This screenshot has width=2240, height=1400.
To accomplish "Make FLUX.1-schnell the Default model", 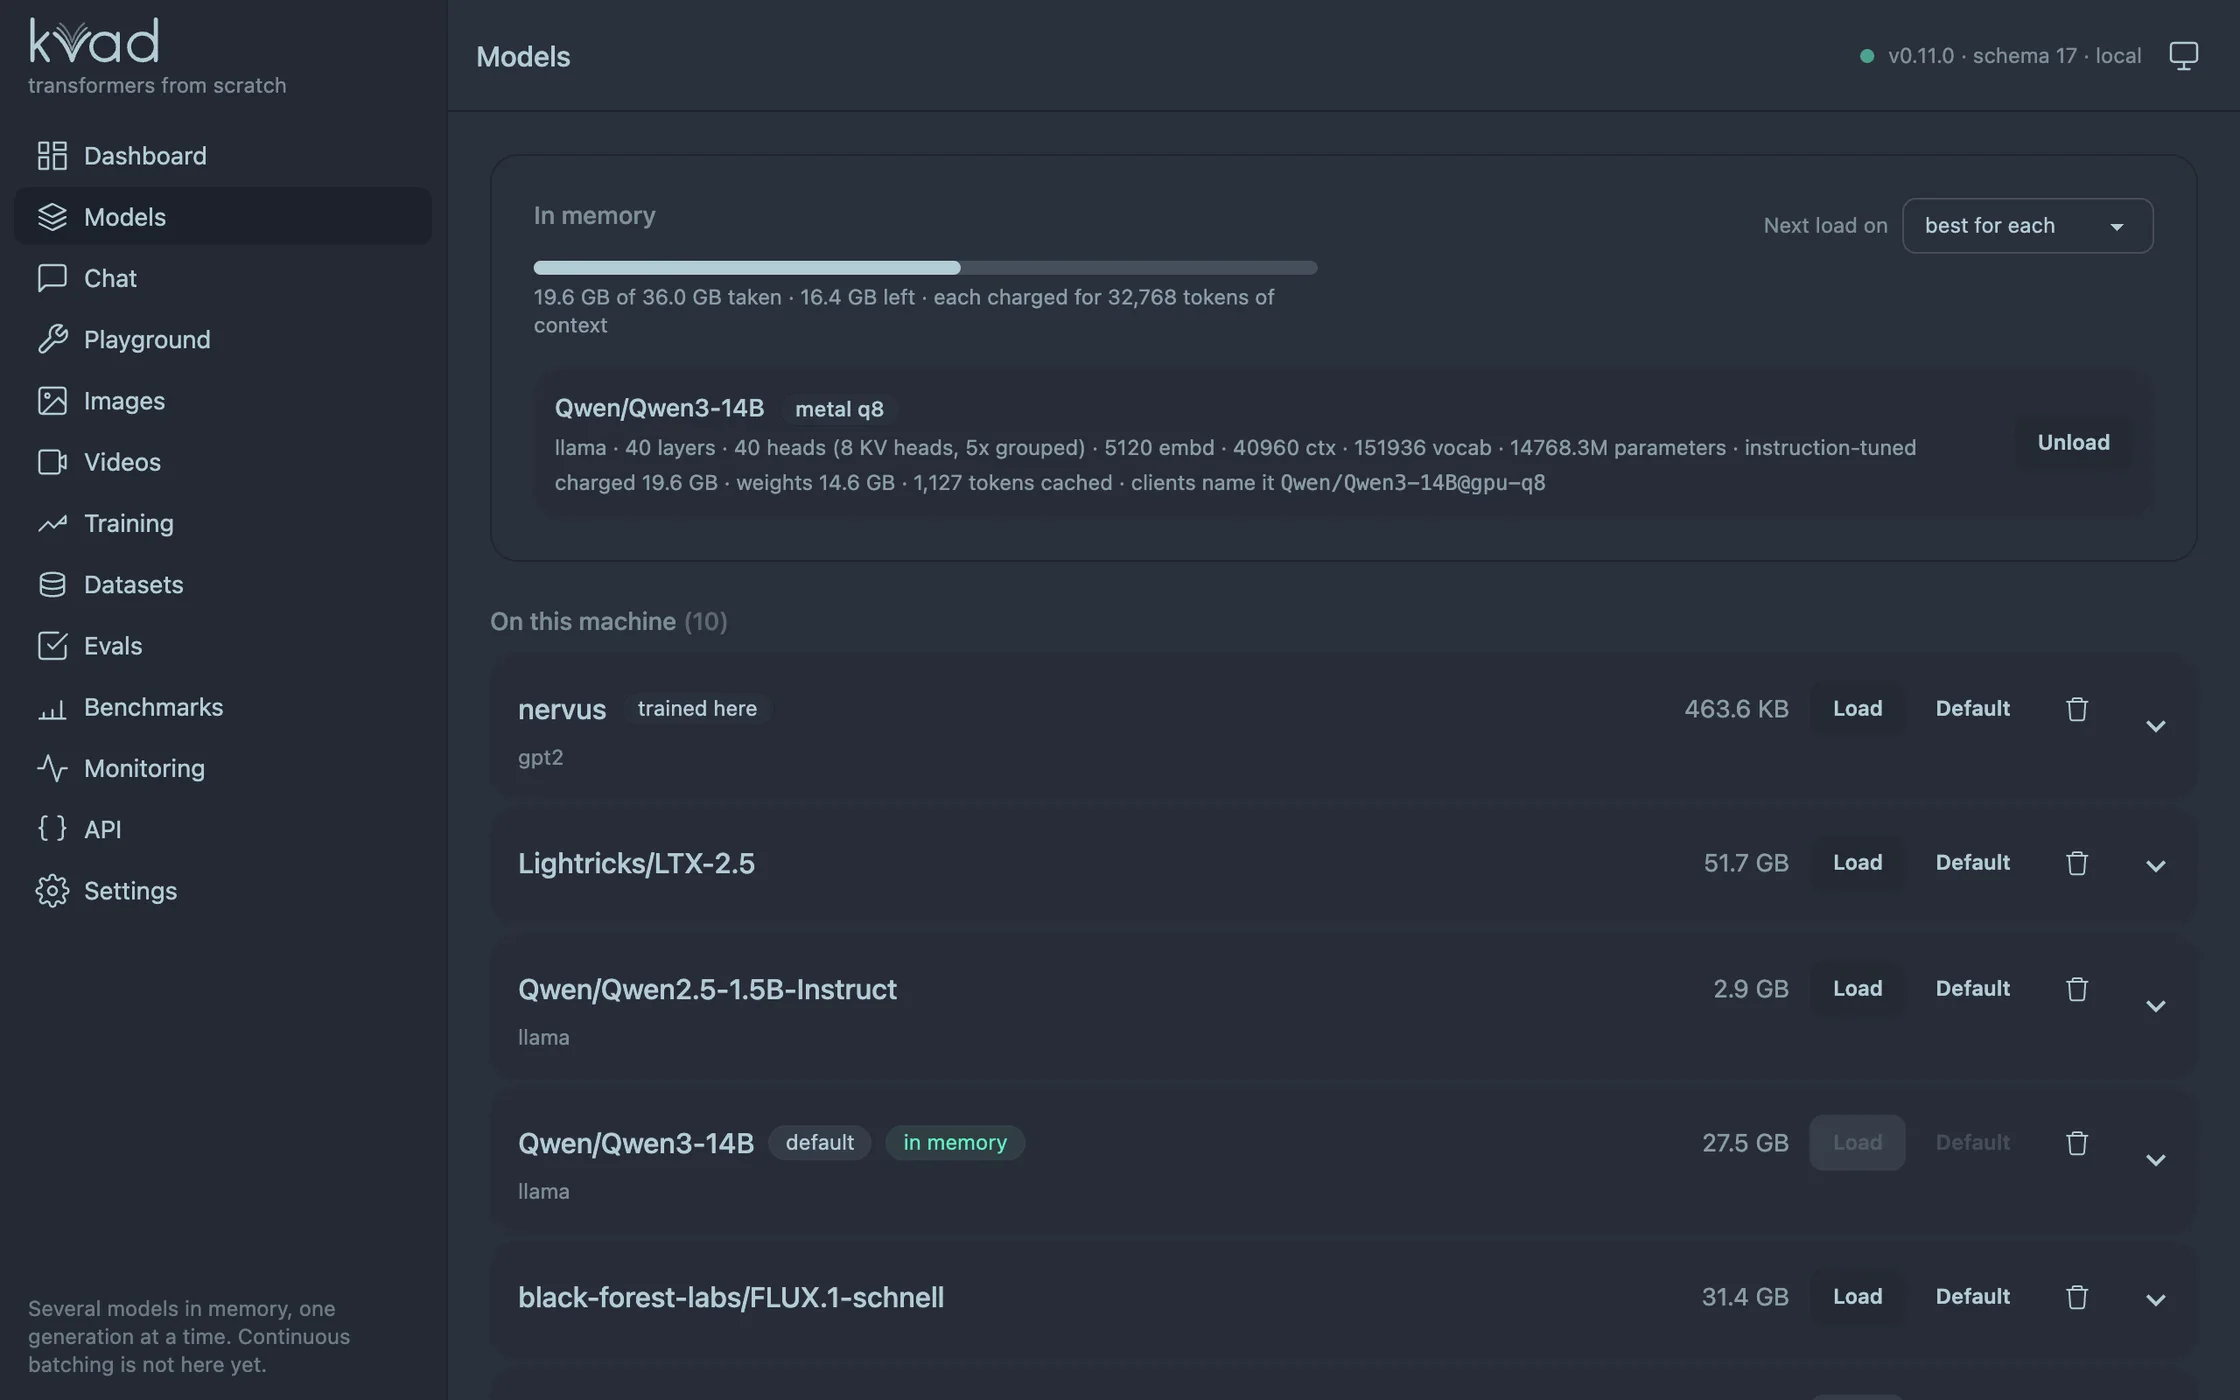I will (1972, 1297).
